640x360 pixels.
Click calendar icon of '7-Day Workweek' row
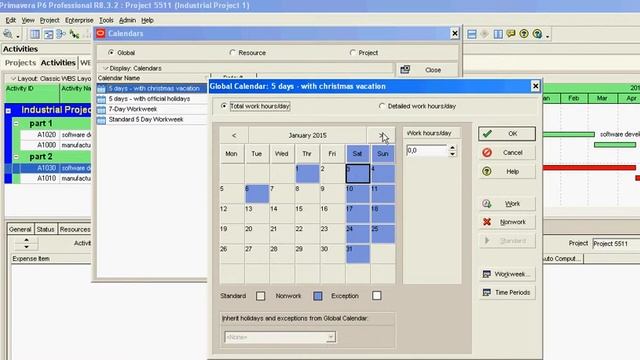point(101,109)
